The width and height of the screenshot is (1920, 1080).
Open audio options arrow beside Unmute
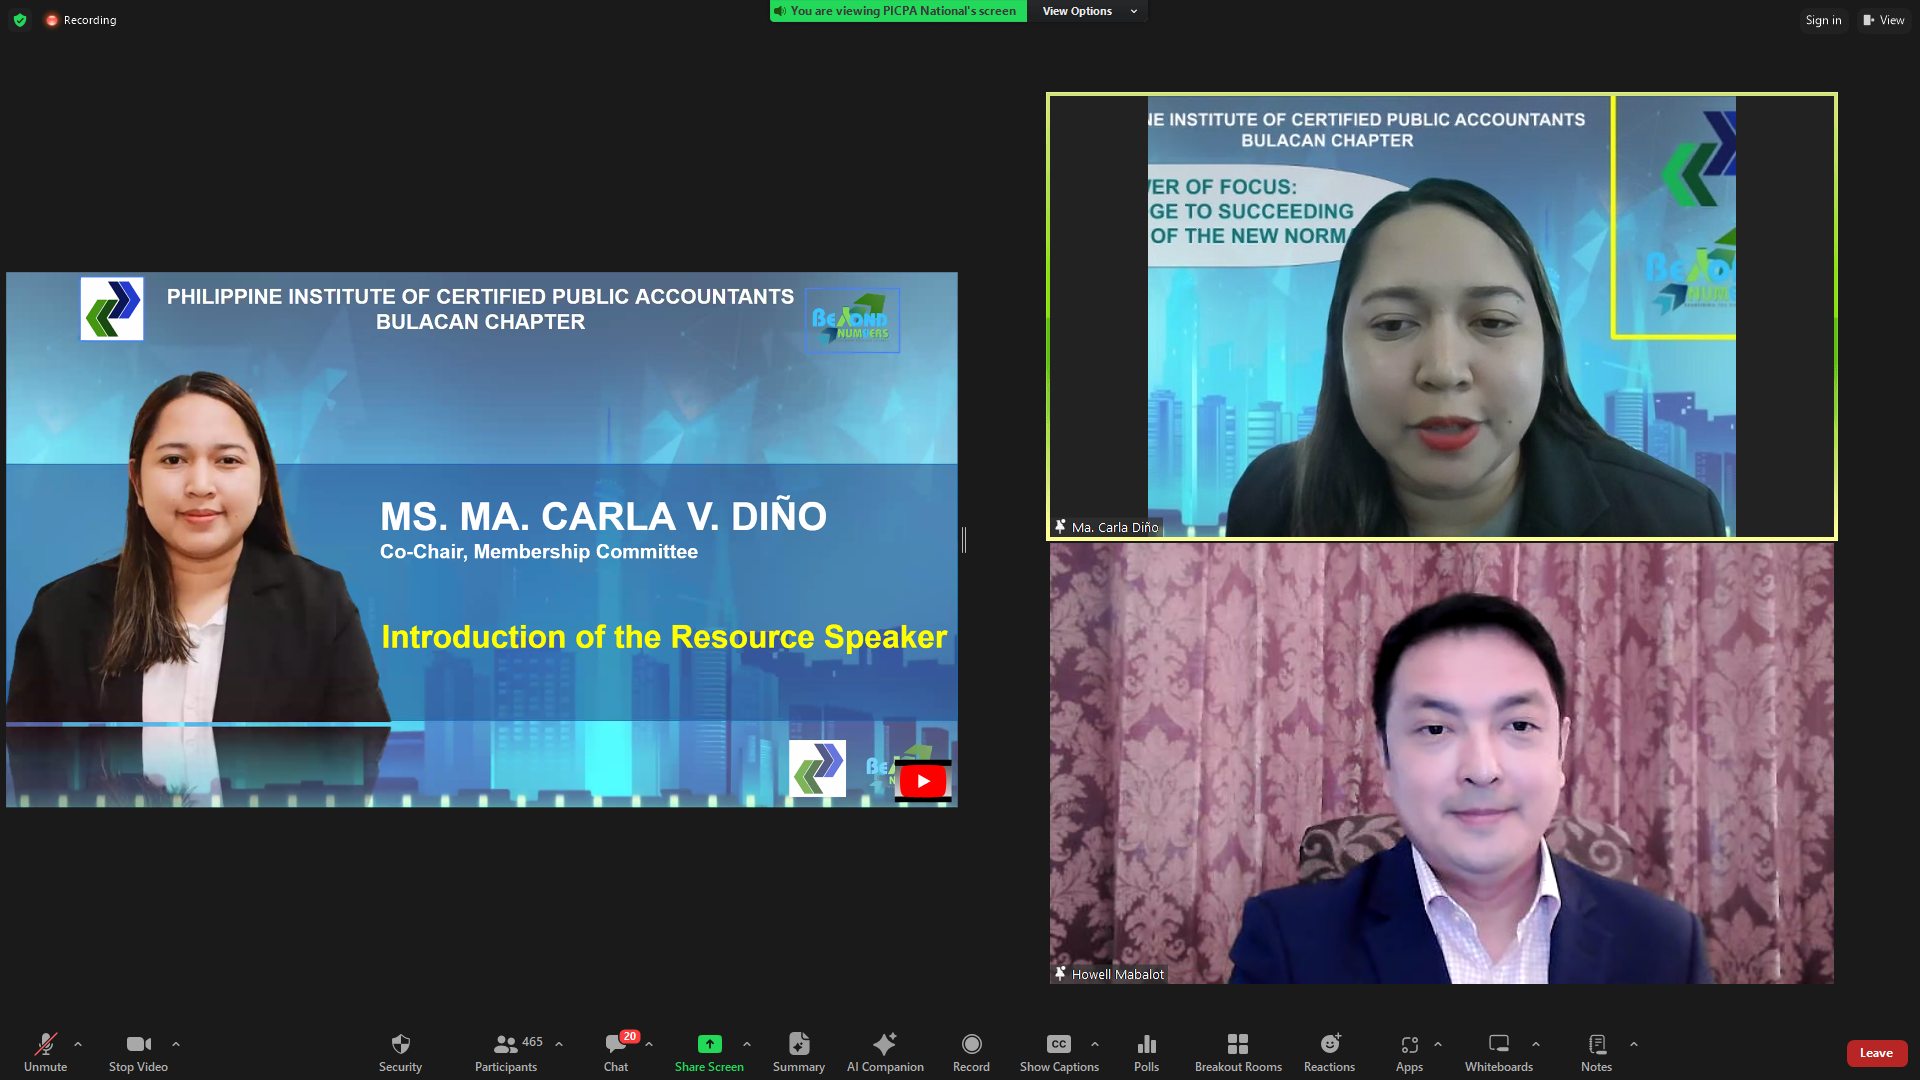tap(78, 1044)
